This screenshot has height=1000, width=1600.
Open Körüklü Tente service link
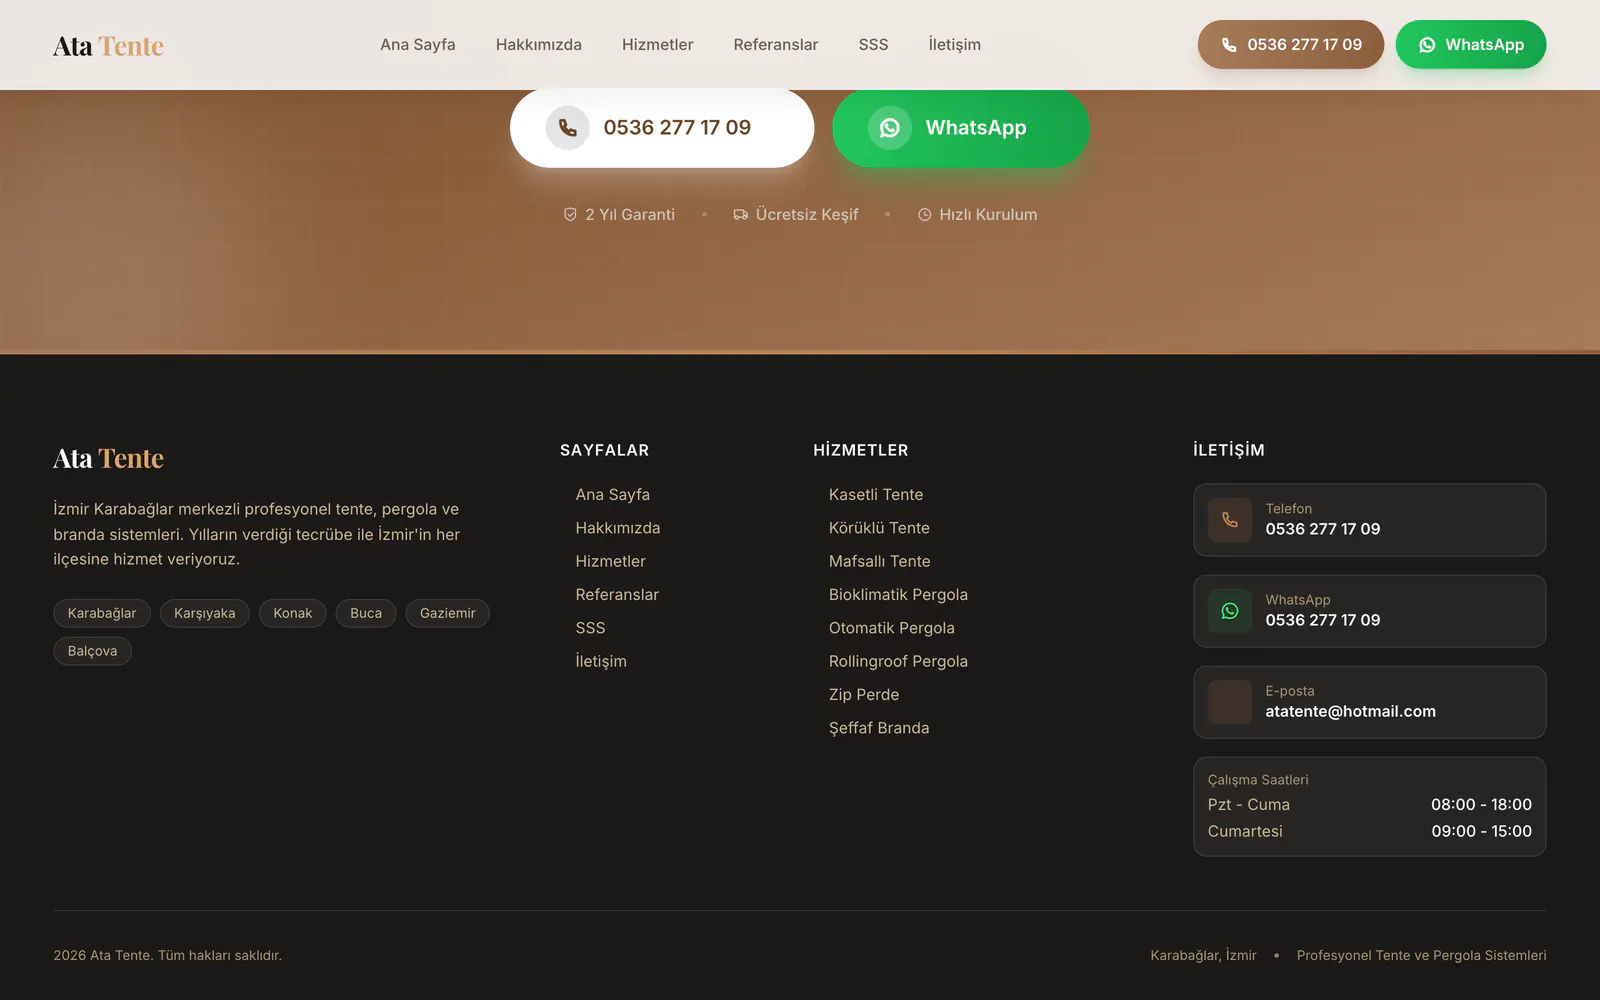click(x=879, y=528)
